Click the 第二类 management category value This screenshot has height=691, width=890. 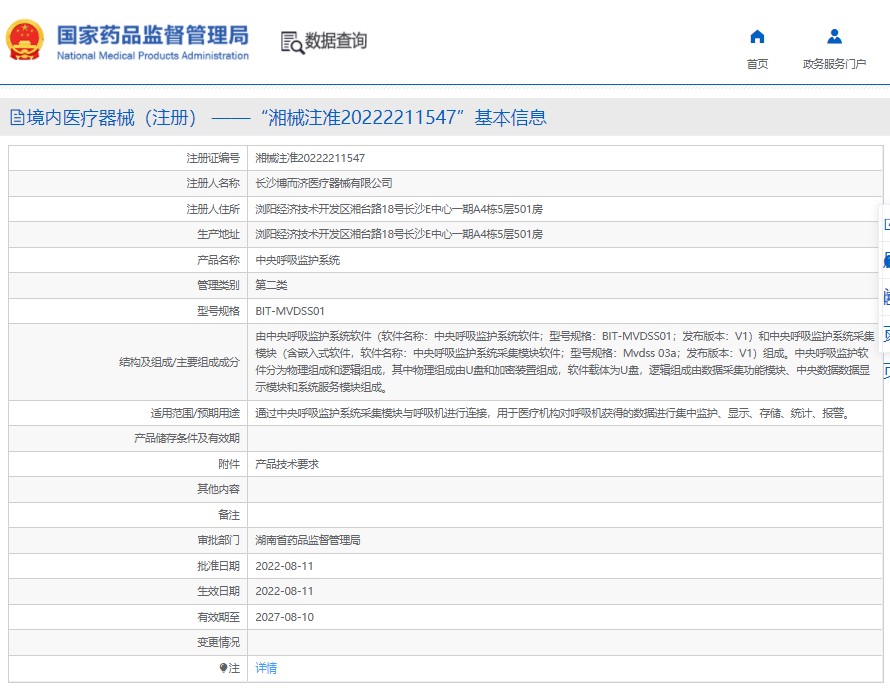click(271, 285)
